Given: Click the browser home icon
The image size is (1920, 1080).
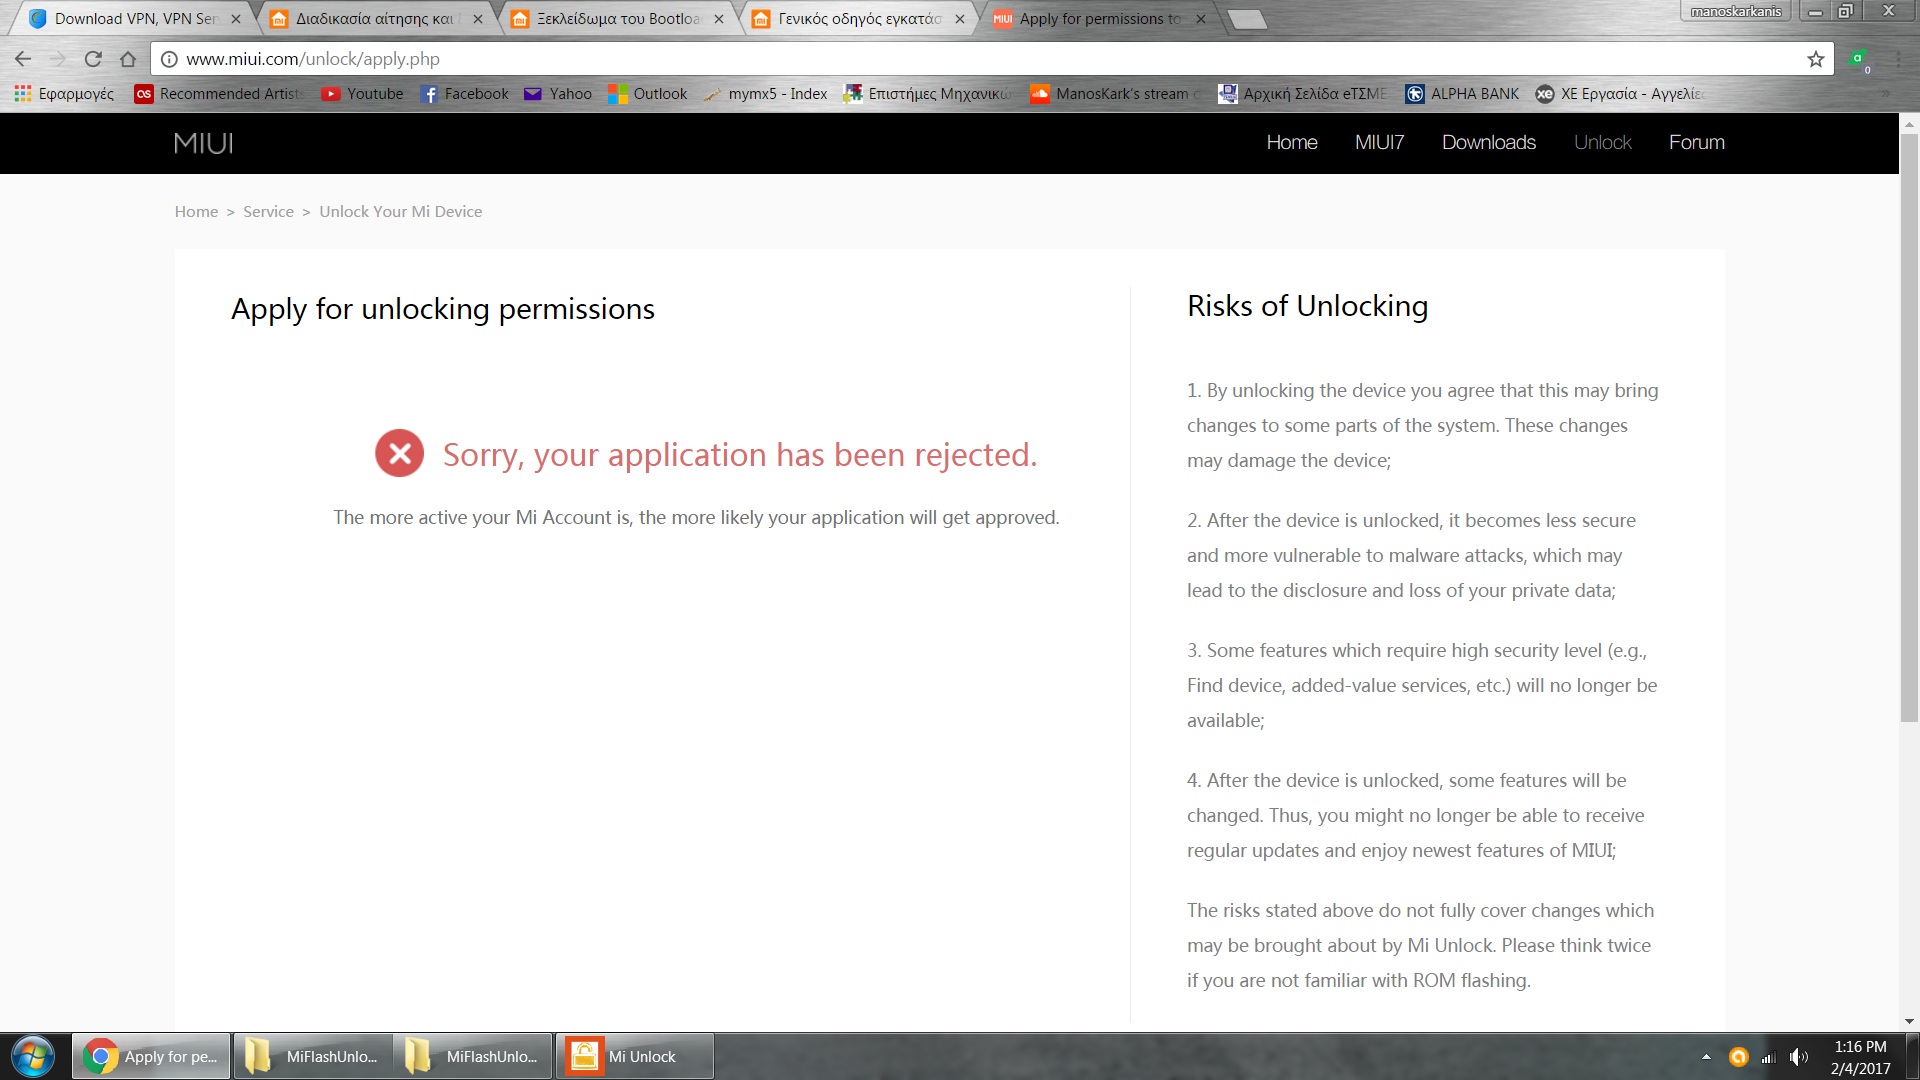Looking at the screenshot, I should coord(128,59).
